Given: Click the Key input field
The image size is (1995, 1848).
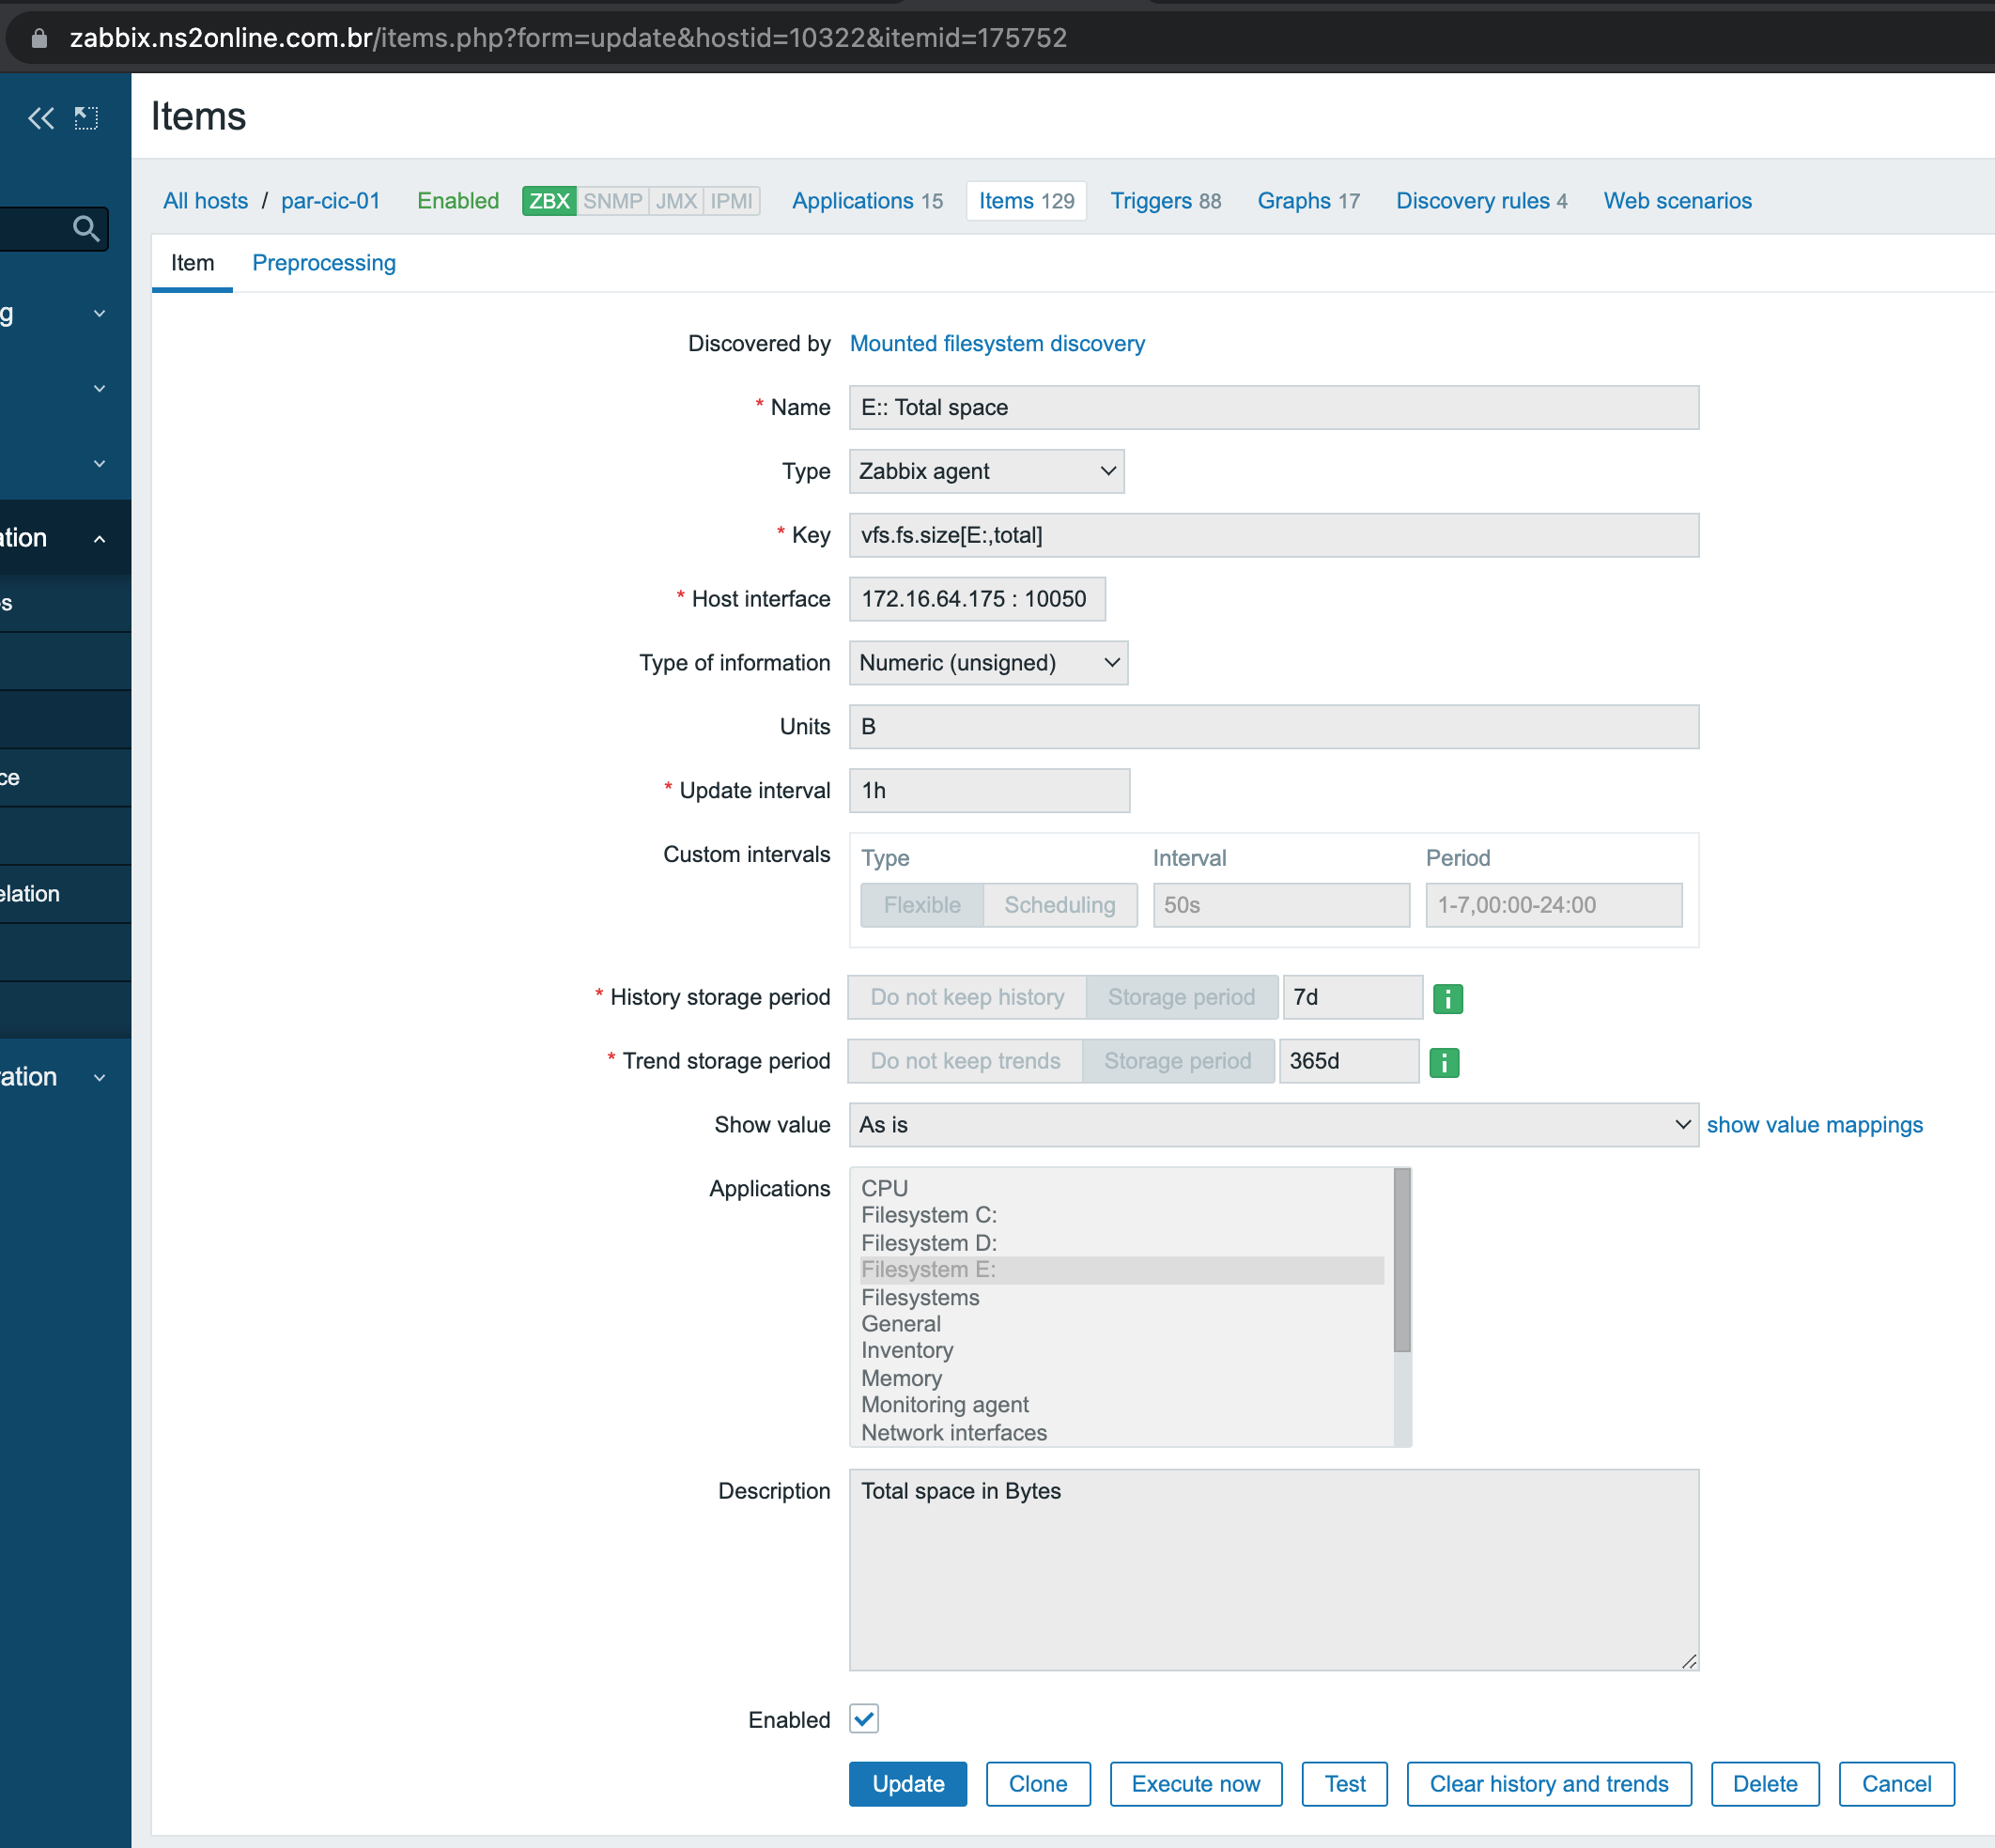Looking at the screenshot, I should [1273, 535].
